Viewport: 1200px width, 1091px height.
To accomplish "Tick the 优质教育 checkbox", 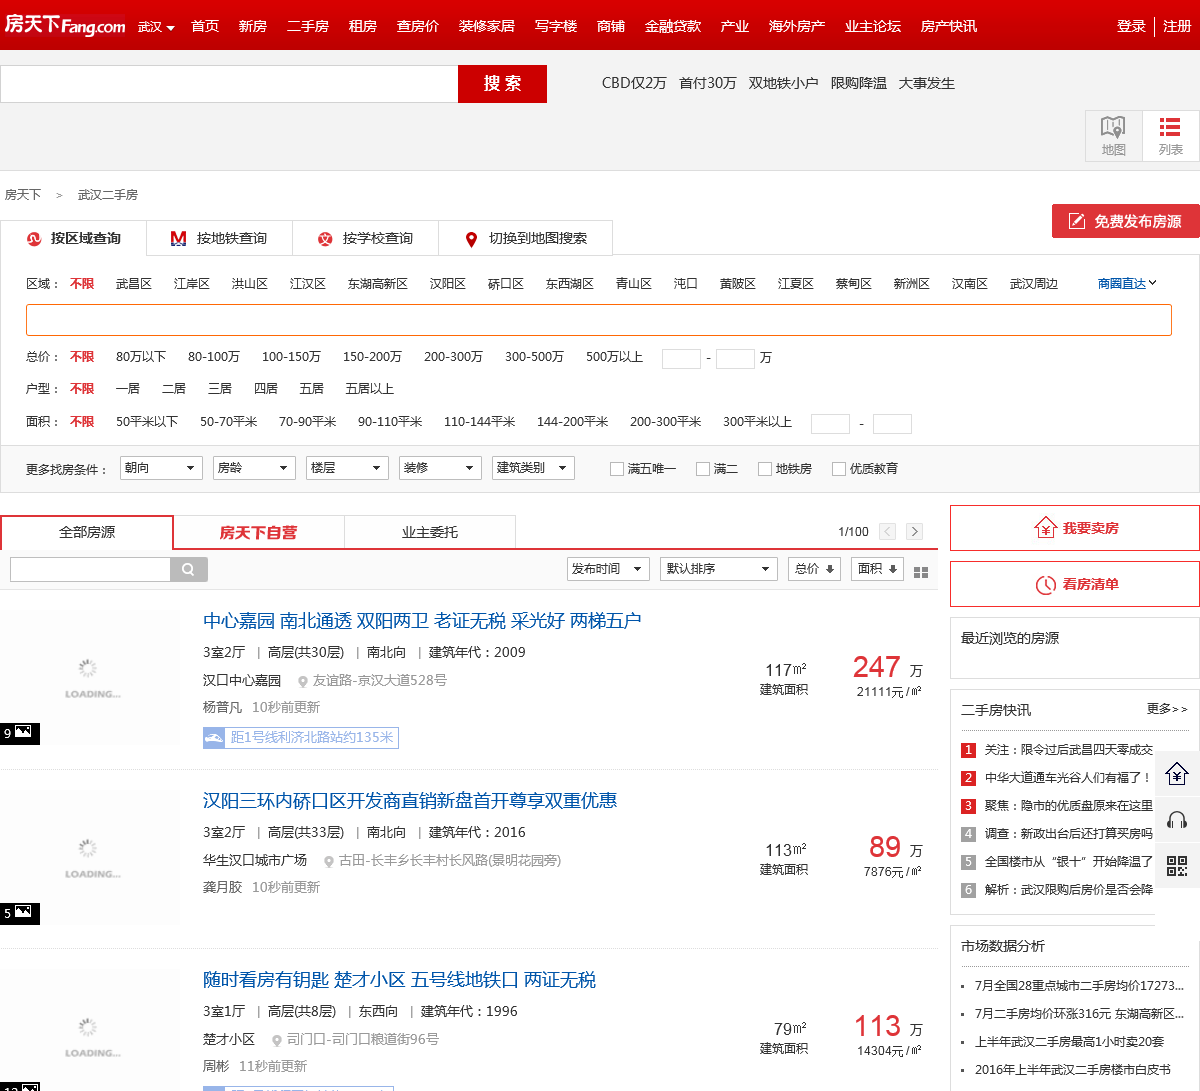I will (x=839, y=469).
